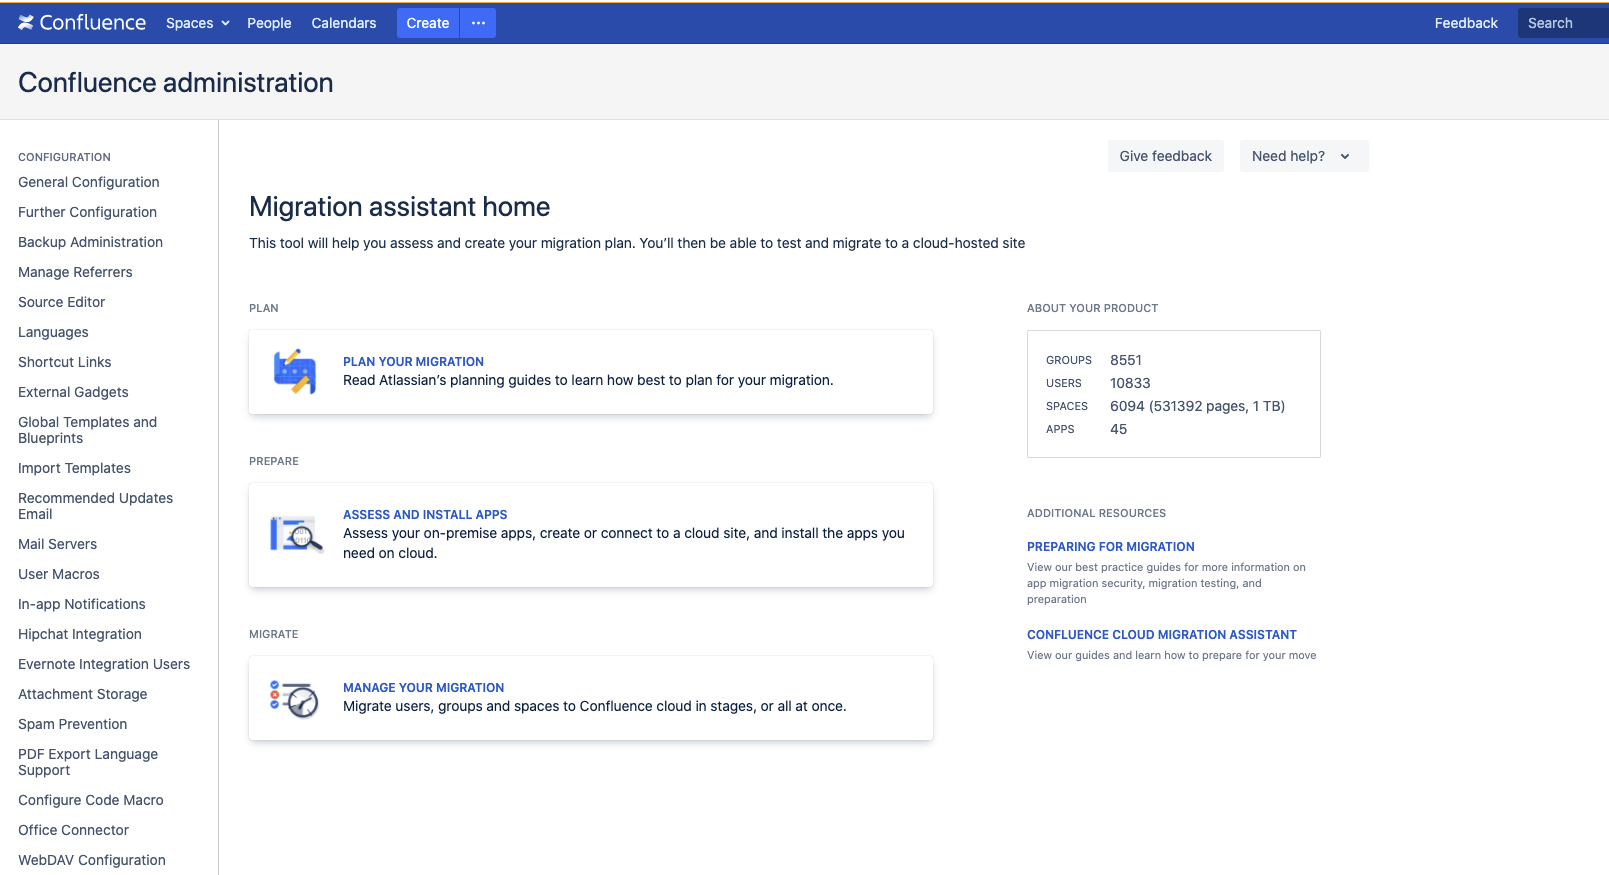
Task: Open Further Configuration in sidebar
Action: point(87,212)
